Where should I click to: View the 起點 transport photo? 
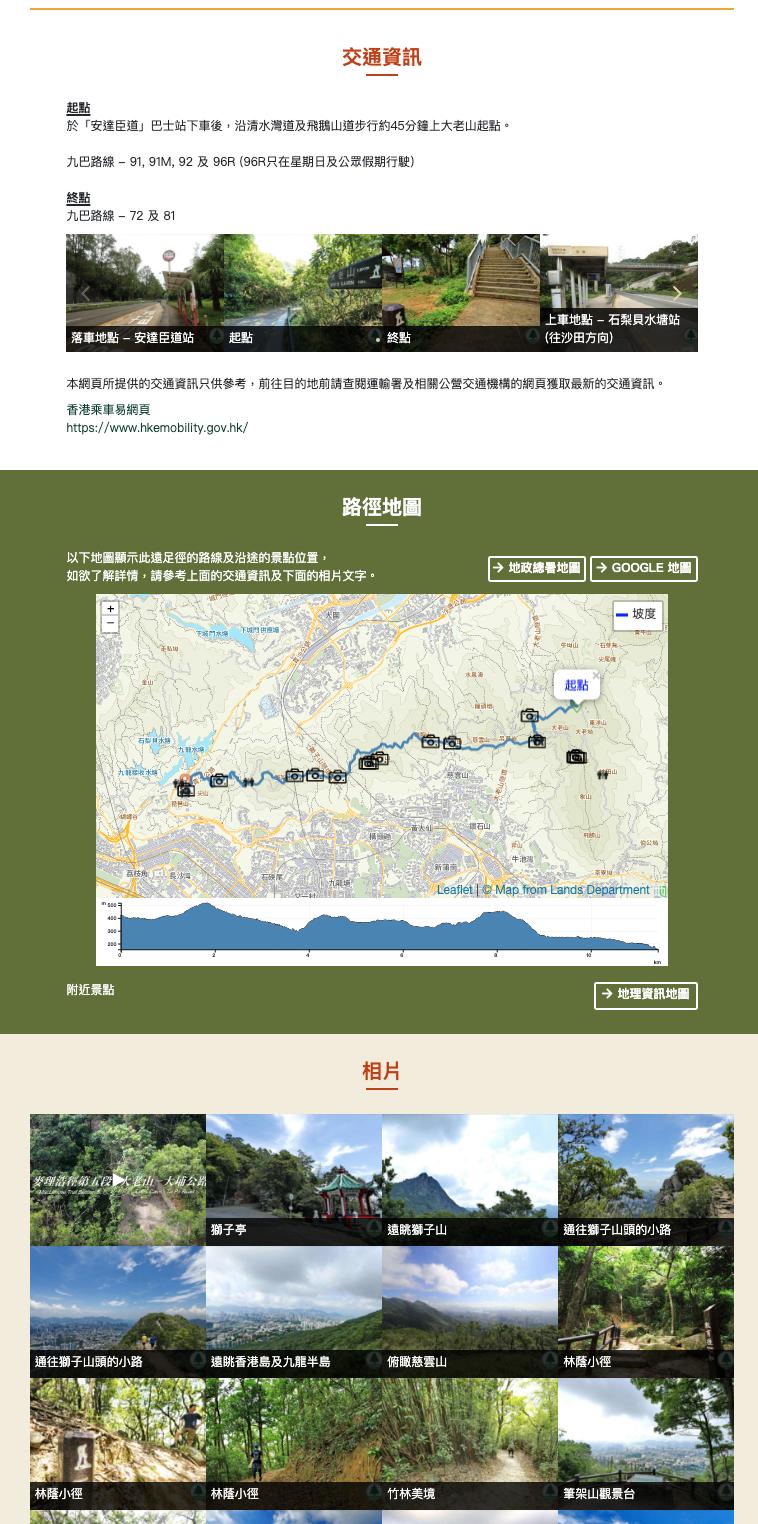tap(303, 293)
